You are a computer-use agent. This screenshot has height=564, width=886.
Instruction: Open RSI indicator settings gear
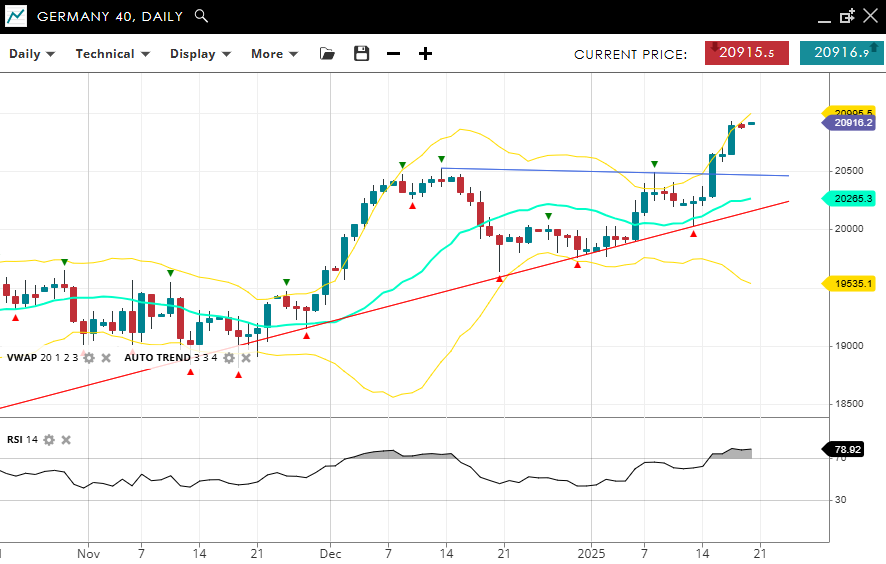pyautogui.click(x=48, y=440)
